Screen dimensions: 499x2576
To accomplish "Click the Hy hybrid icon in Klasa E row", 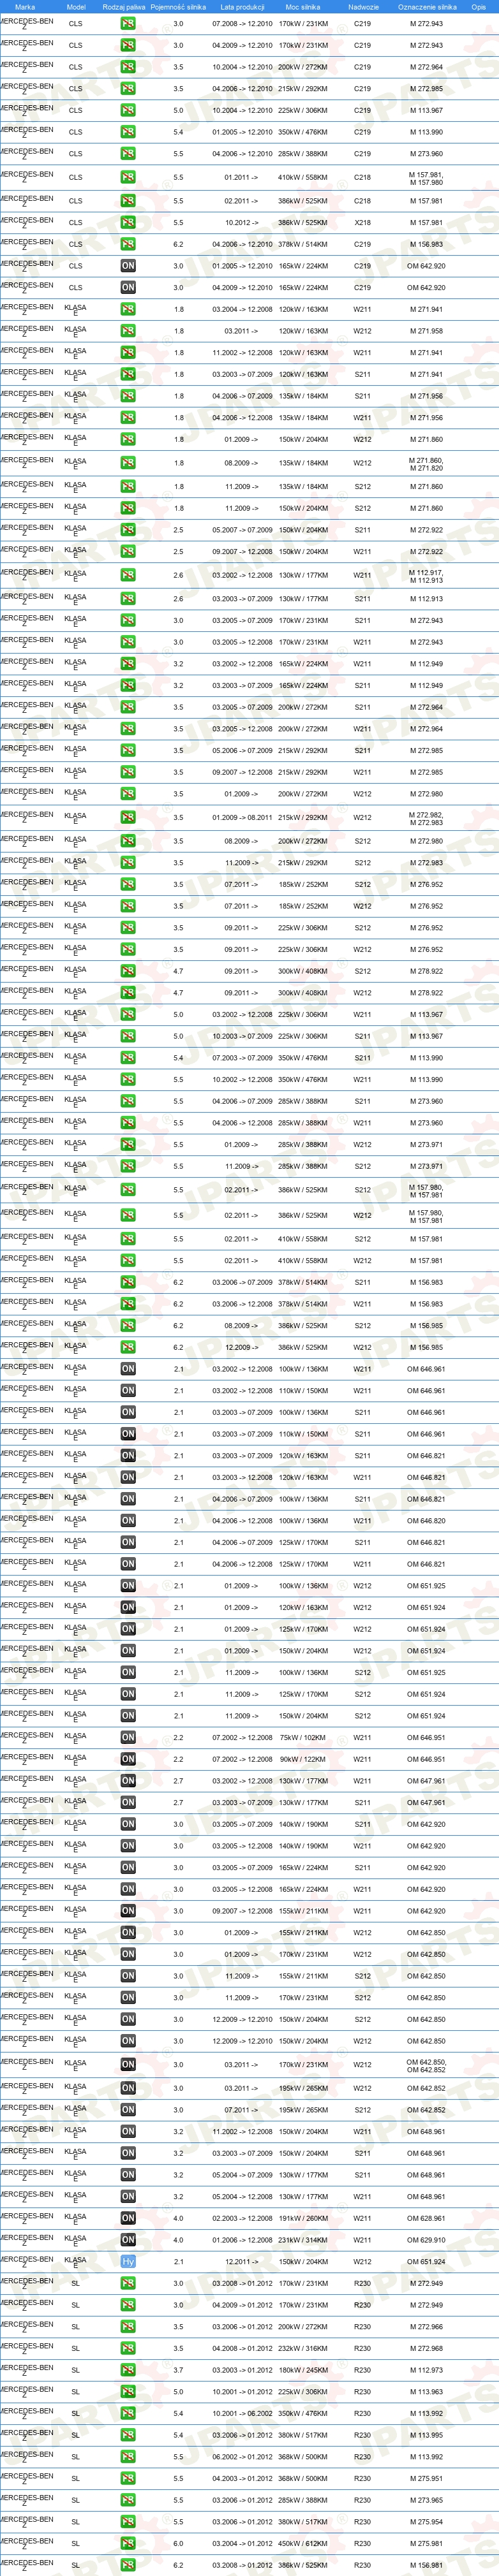I will [x=128, y=2262].
